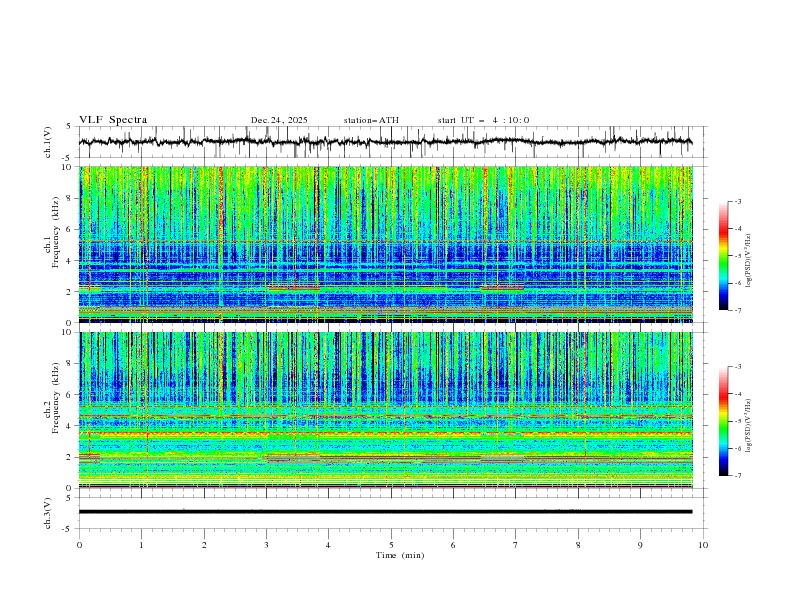Click the ch.2 PSD color scale bar
The height and width of the screenshot is (612, 792).
coord(723,421)
